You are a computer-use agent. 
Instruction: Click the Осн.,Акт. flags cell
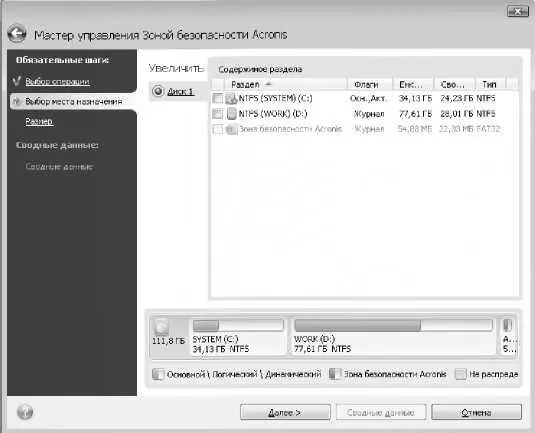[368, 98]
